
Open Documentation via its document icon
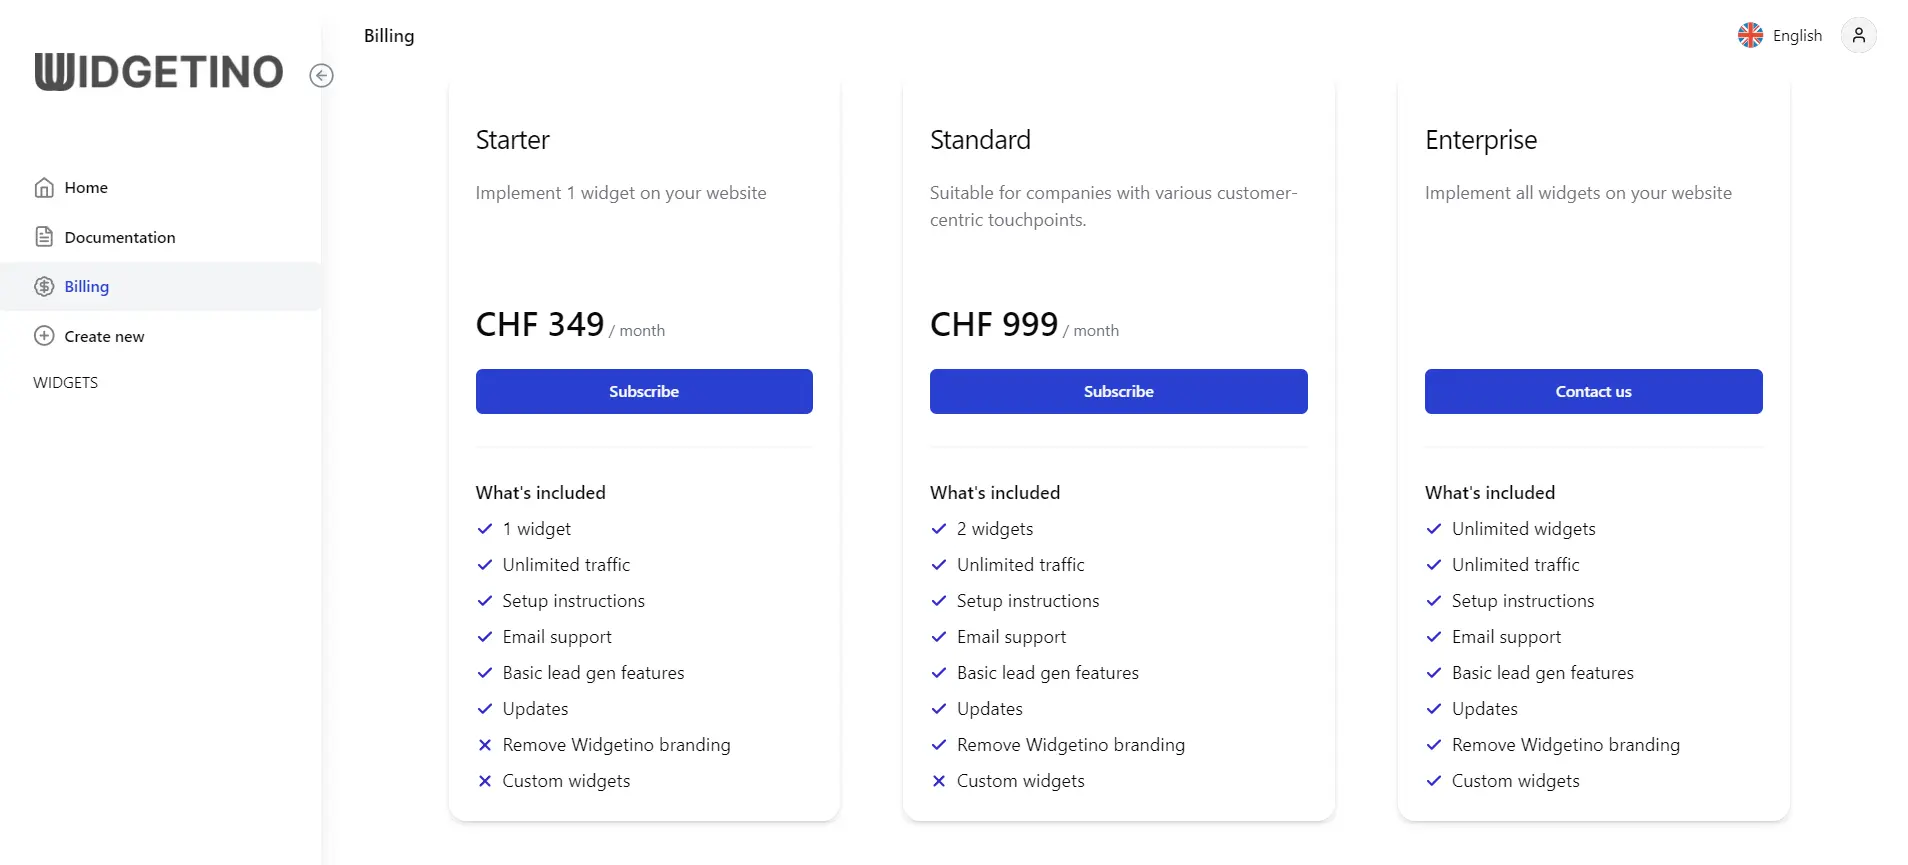click(44, 236)
